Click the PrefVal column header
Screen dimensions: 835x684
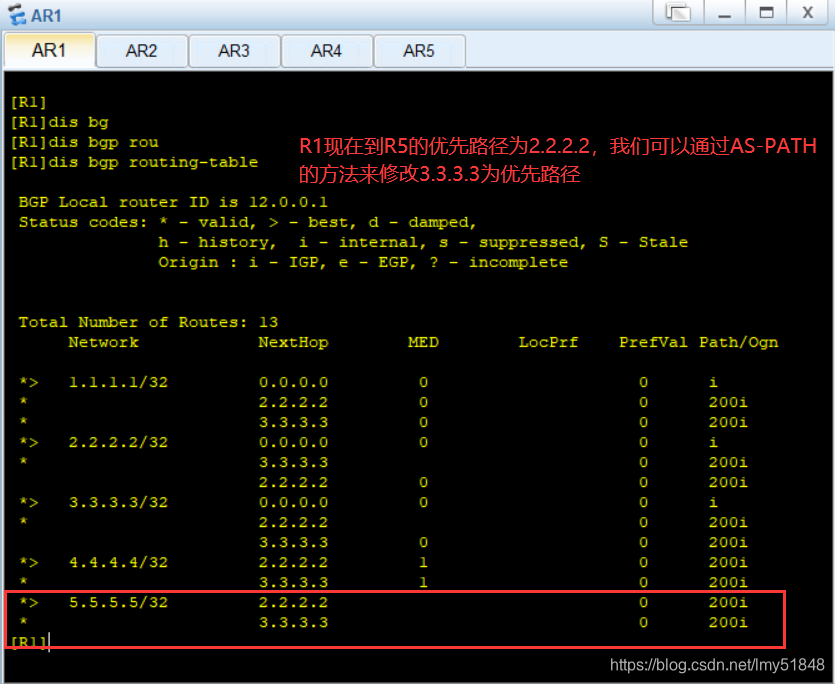(653, 342)
